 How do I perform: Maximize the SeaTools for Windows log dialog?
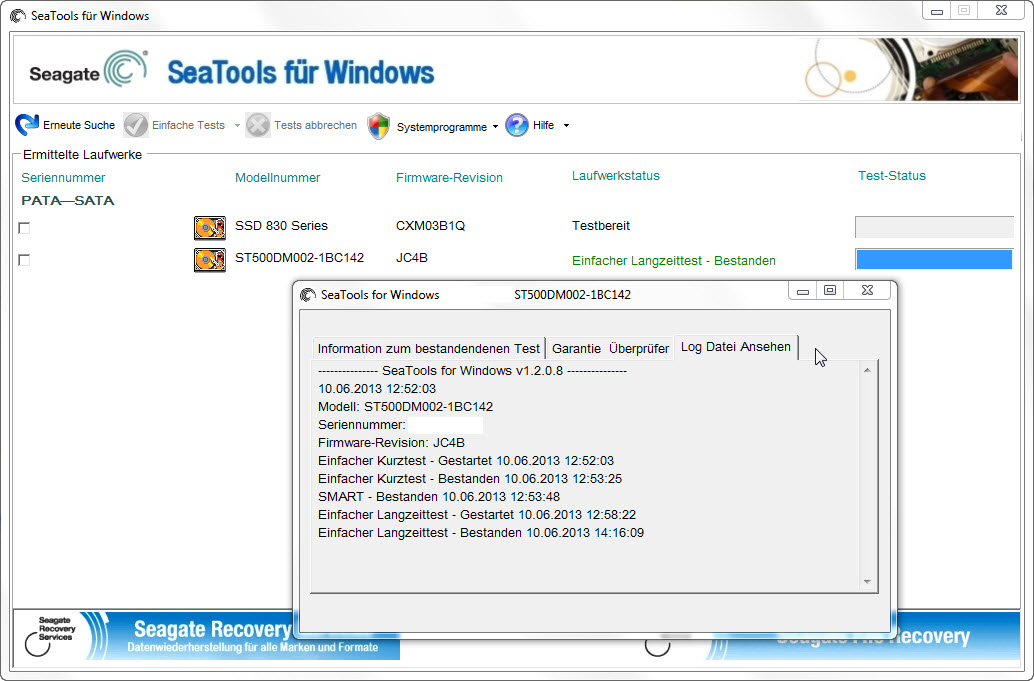(x=830, y=291)
